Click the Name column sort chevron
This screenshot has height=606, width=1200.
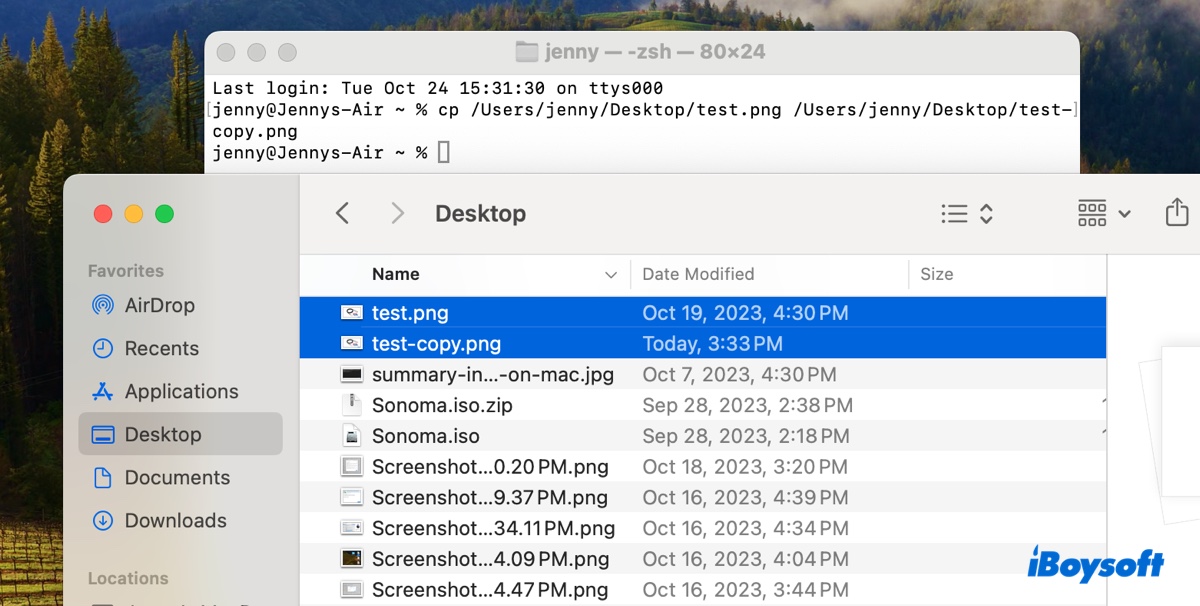pos(611,274)
